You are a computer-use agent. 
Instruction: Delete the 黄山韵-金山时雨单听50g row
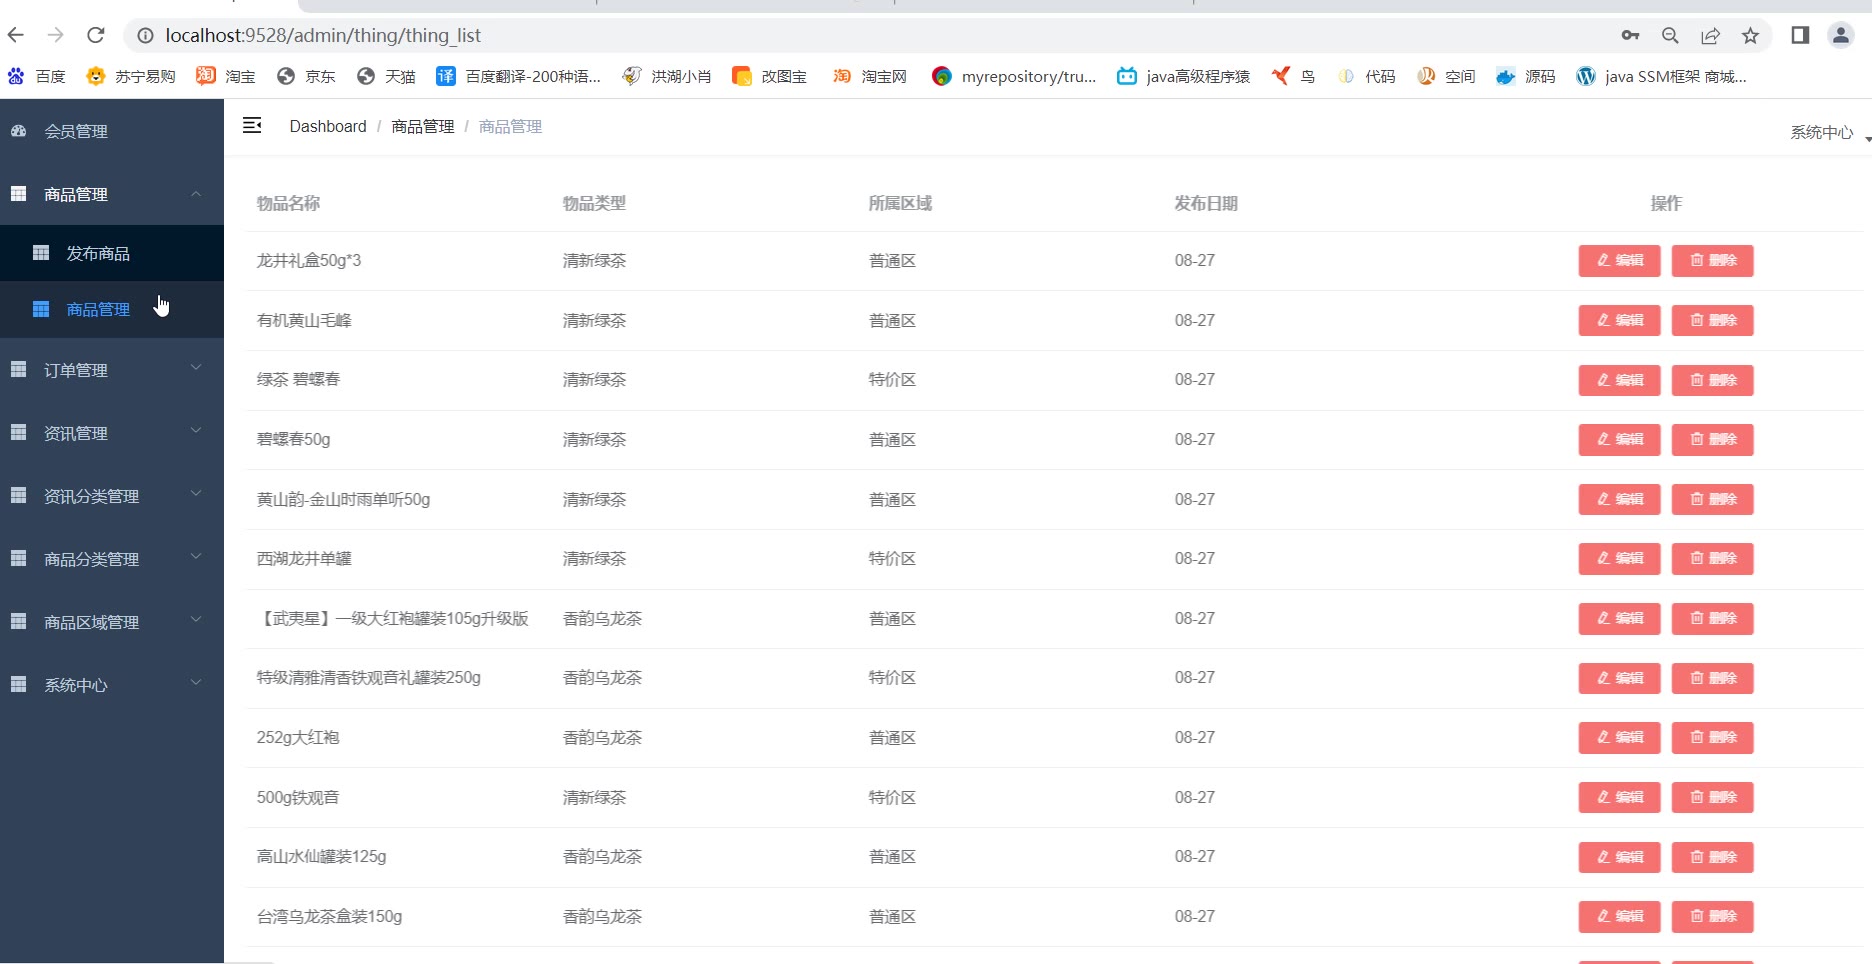(1712, 499)
